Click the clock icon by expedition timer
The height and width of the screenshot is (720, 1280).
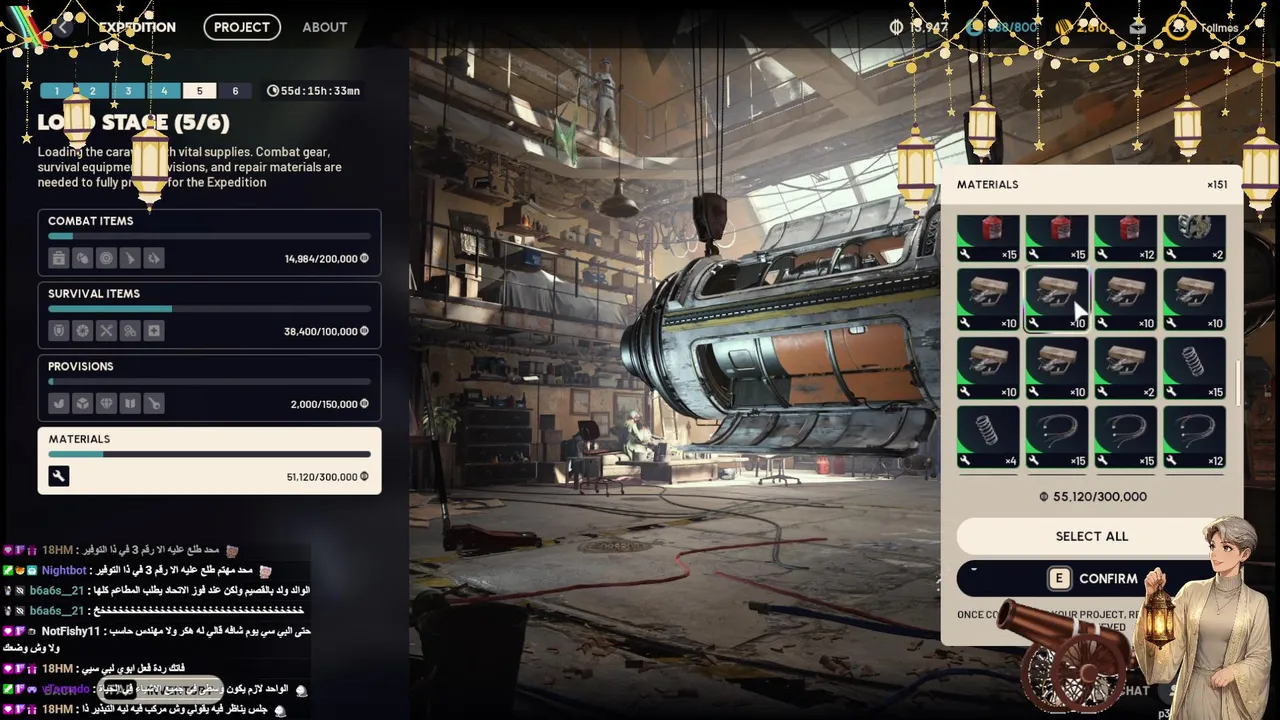(273, 91)
